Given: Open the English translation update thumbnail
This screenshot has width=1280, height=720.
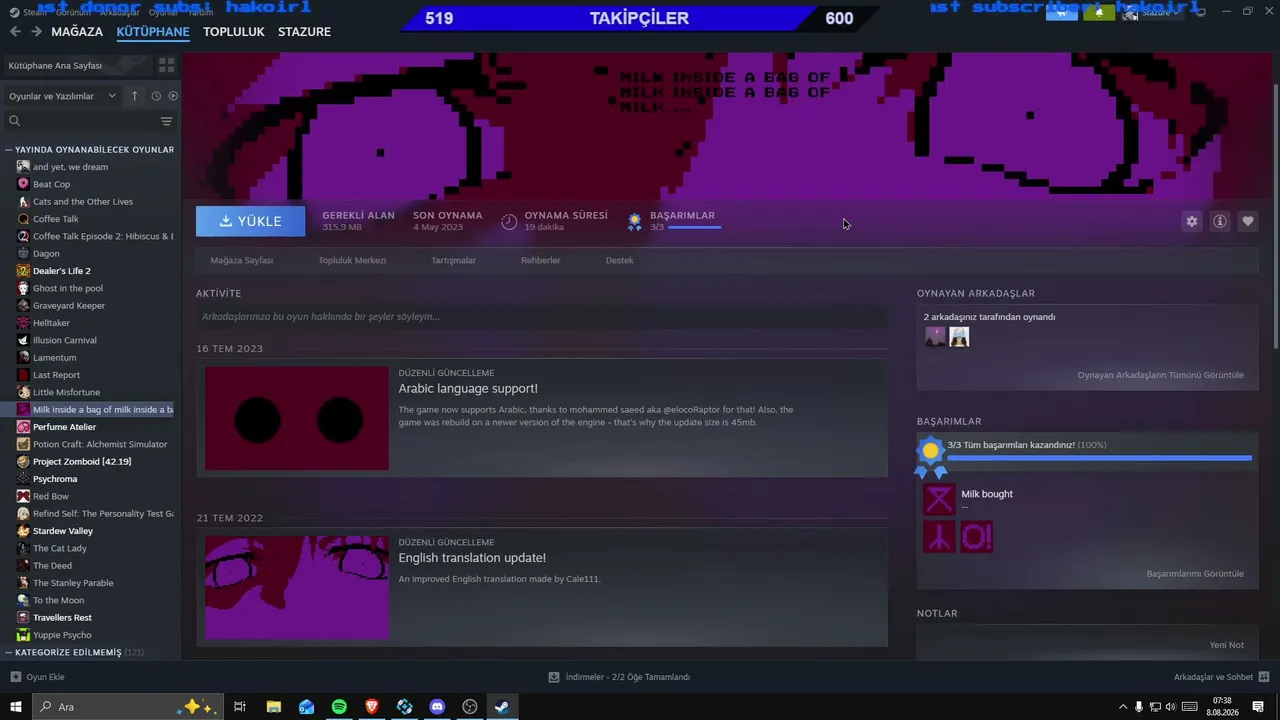Looking at the screenshot, I should point(297,588).
